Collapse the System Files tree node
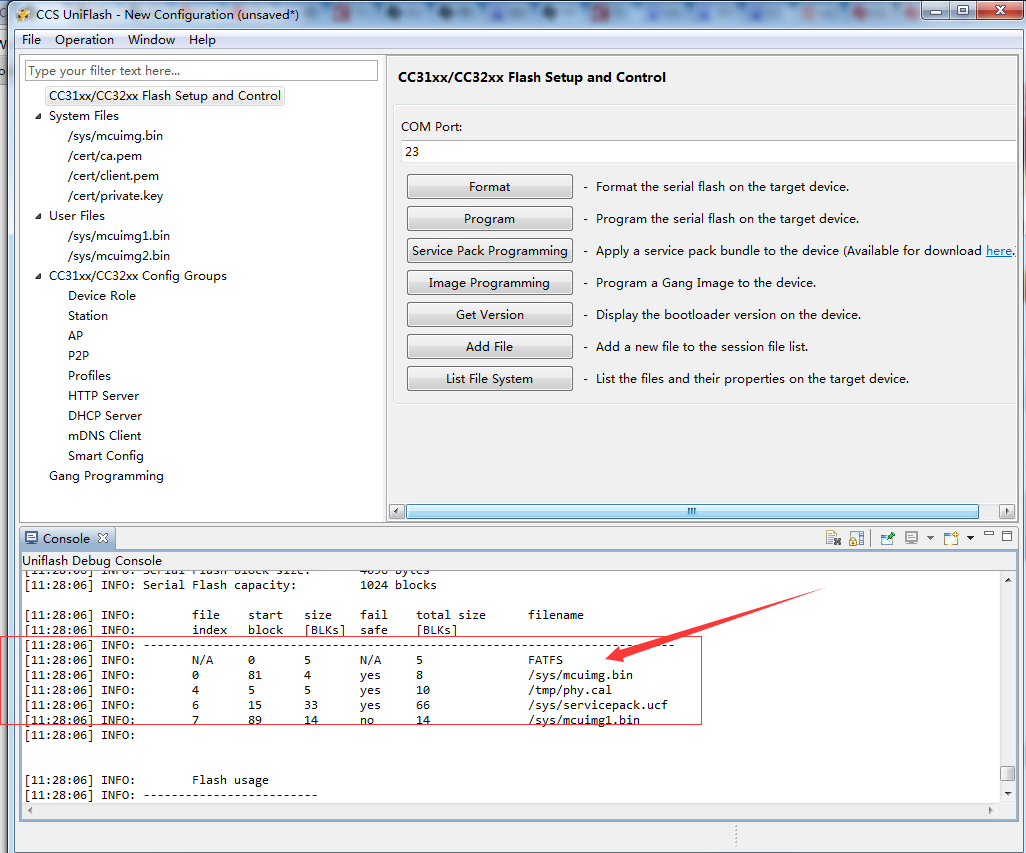 (x=38, y=116)
